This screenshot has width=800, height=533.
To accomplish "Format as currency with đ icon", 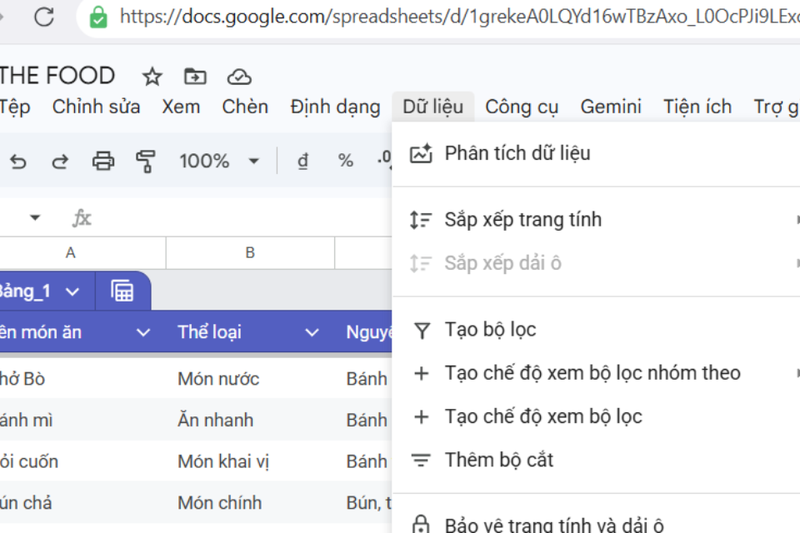I will tap(303, 161).
